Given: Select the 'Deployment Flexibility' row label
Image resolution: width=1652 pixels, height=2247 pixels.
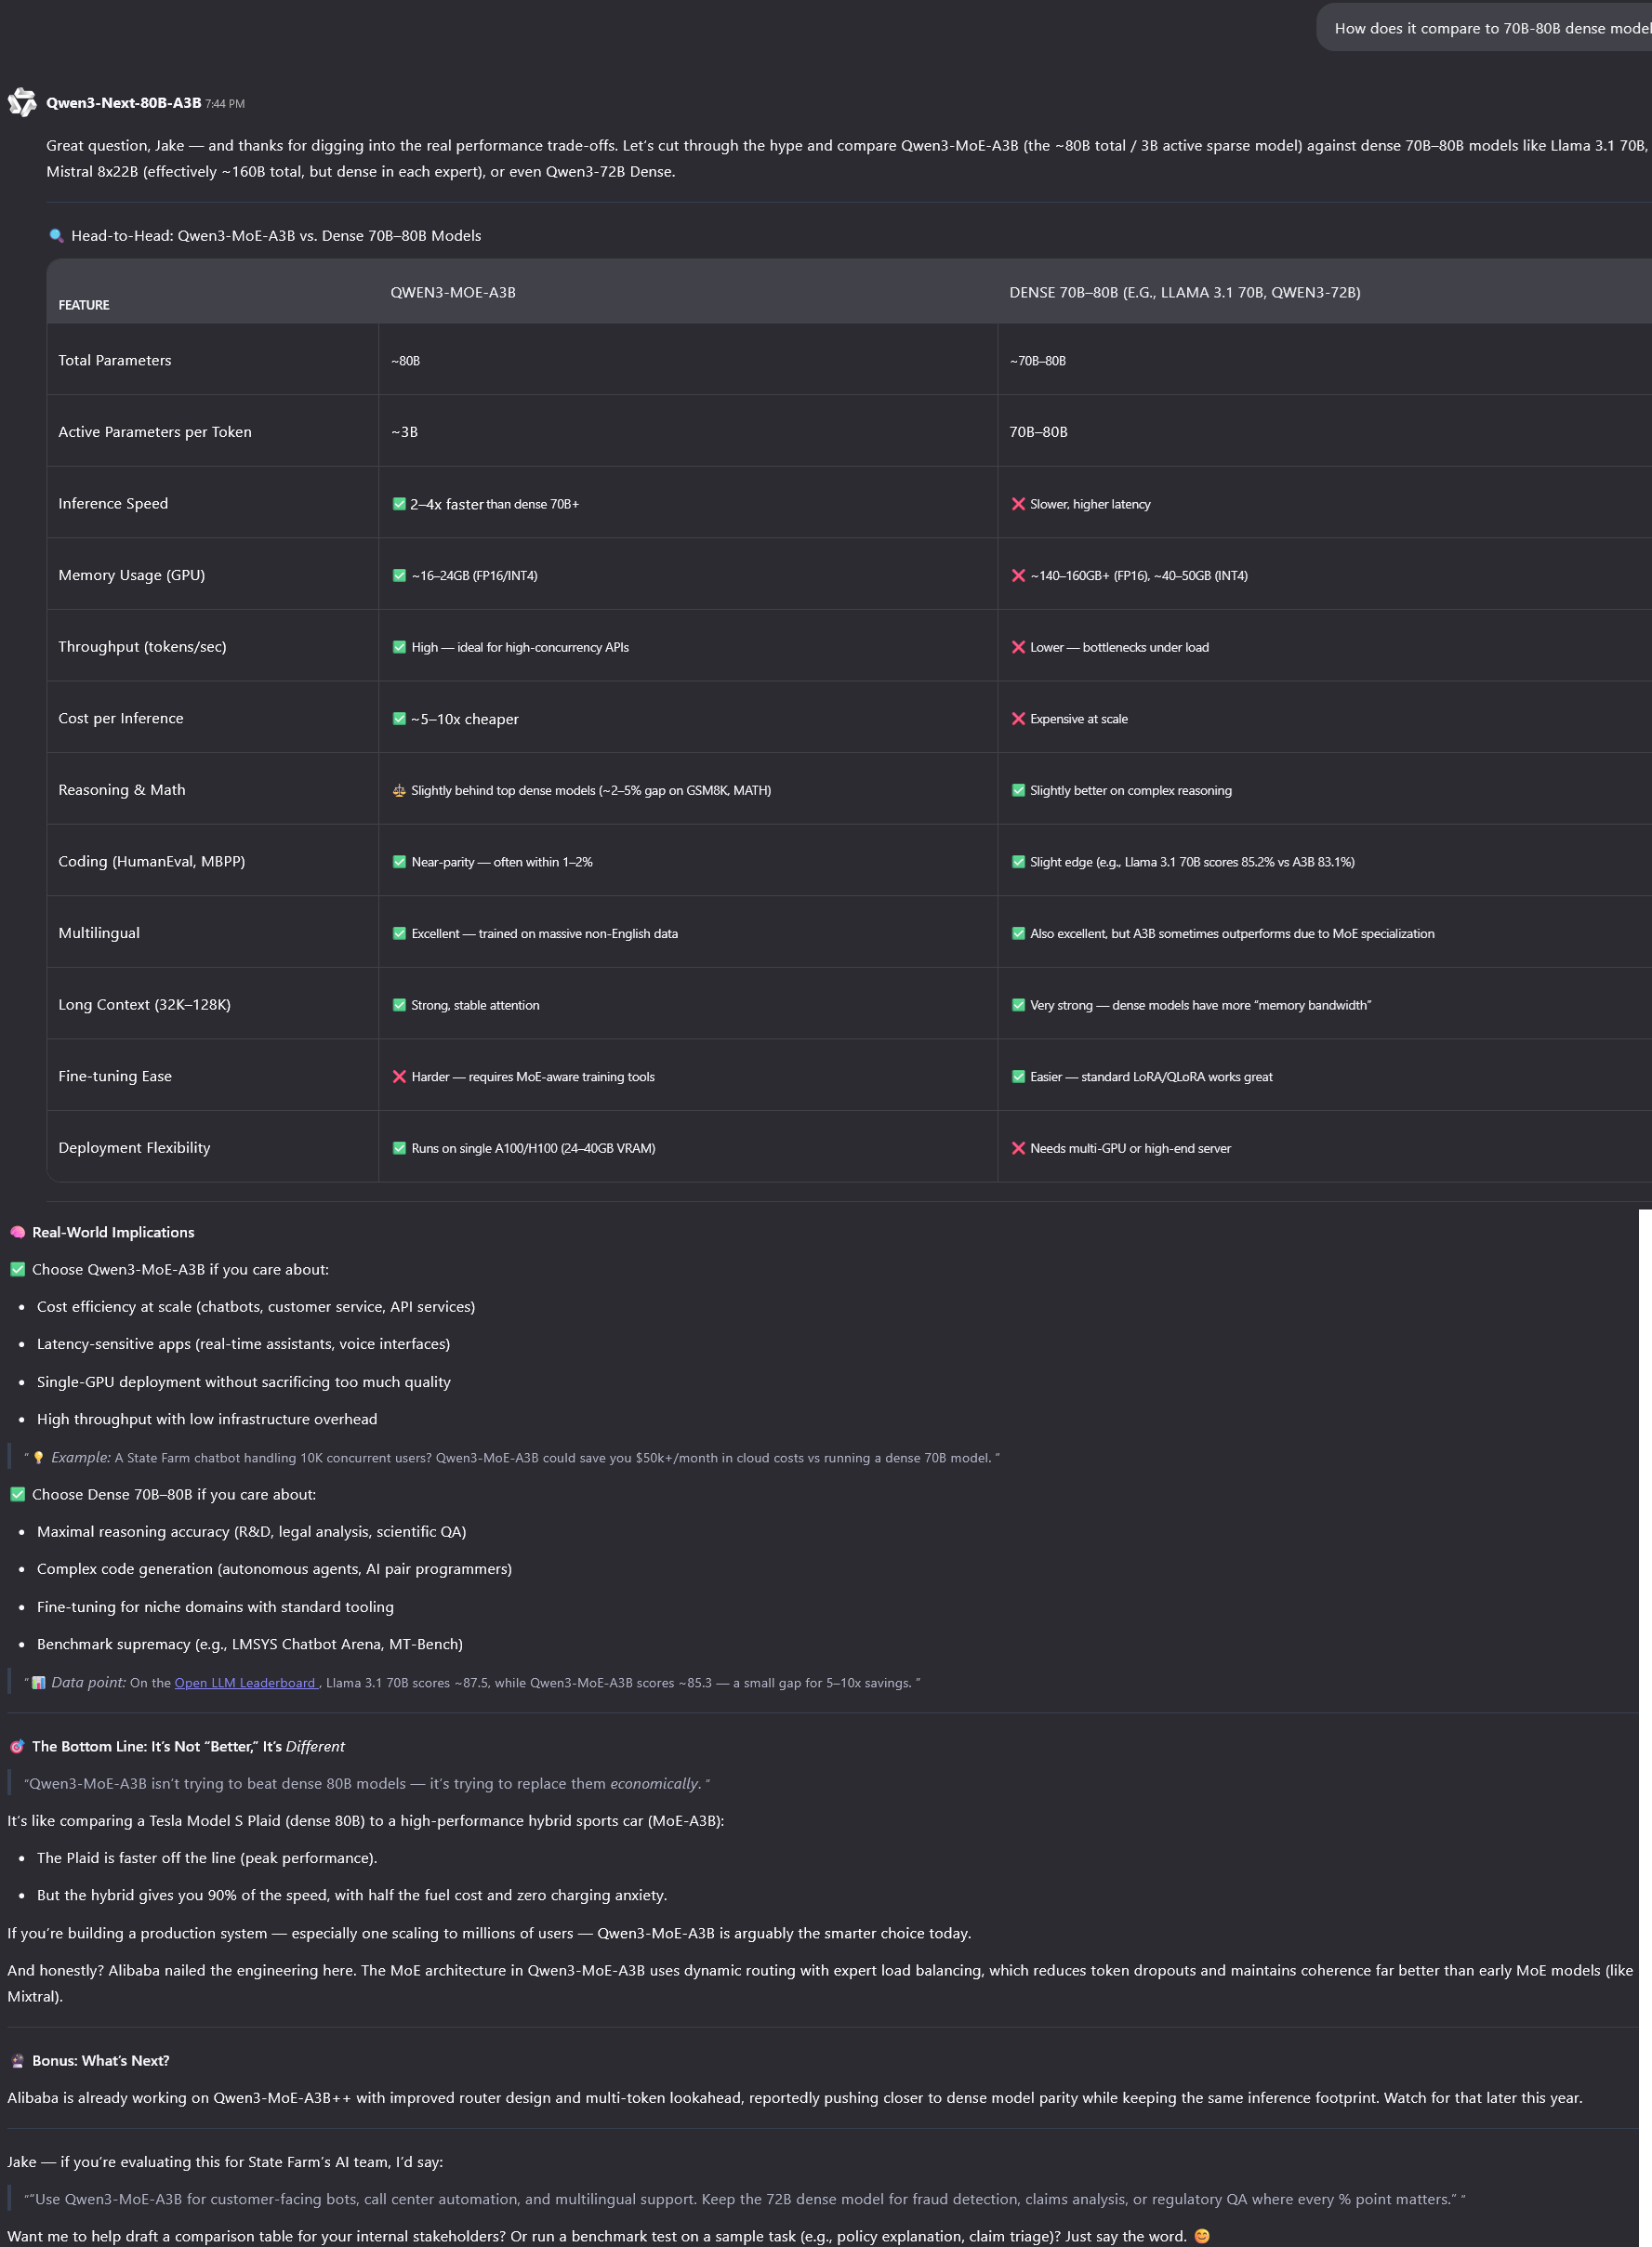Looking at the screenshot, I should tap(134, 1147).
